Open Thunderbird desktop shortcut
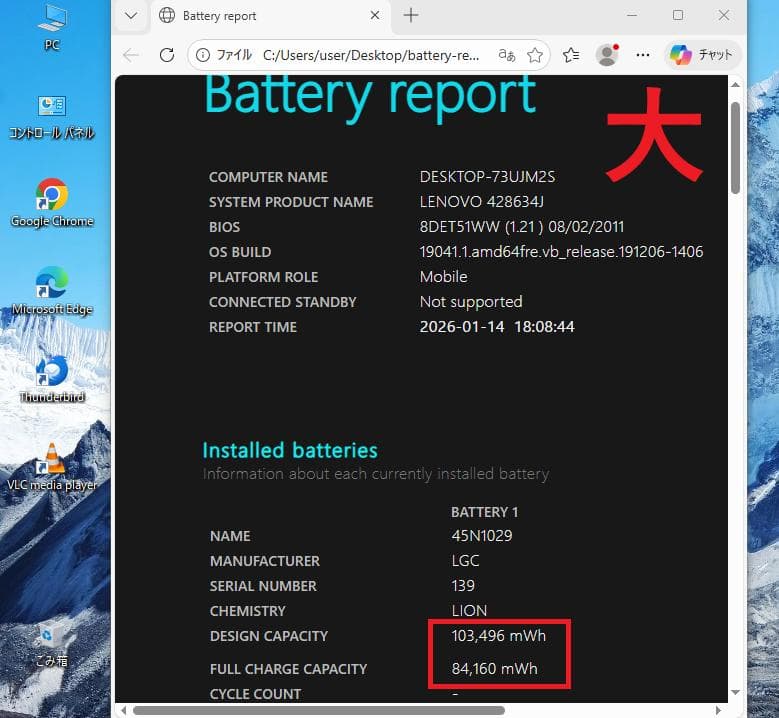The image size is (779, 718). point(52,379)
